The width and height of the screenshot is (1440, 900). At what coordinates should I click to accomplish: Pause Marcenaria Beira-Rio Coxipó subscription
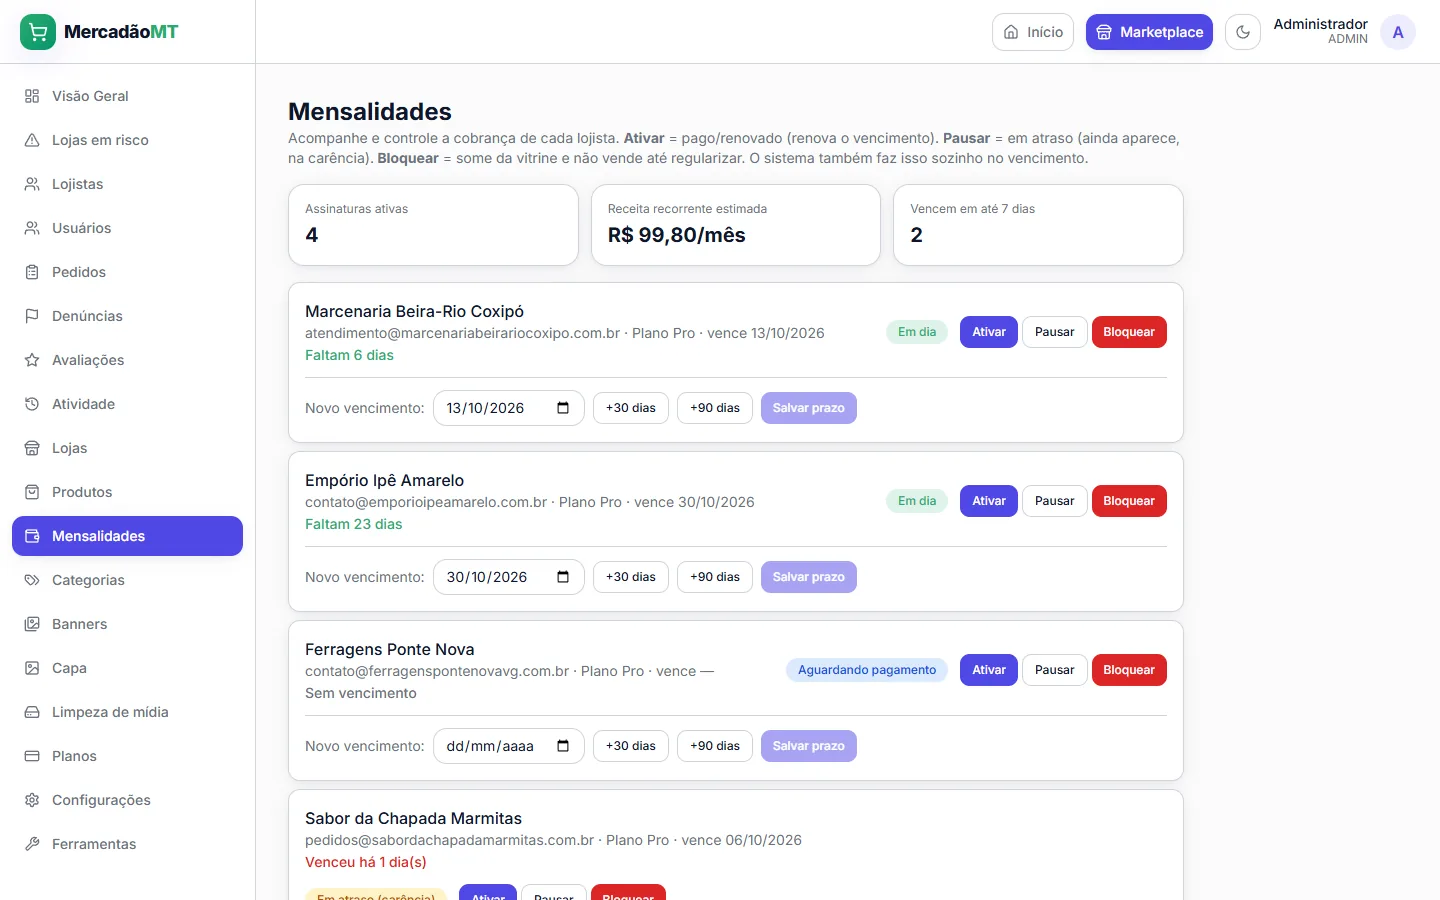pos(1055,332)
